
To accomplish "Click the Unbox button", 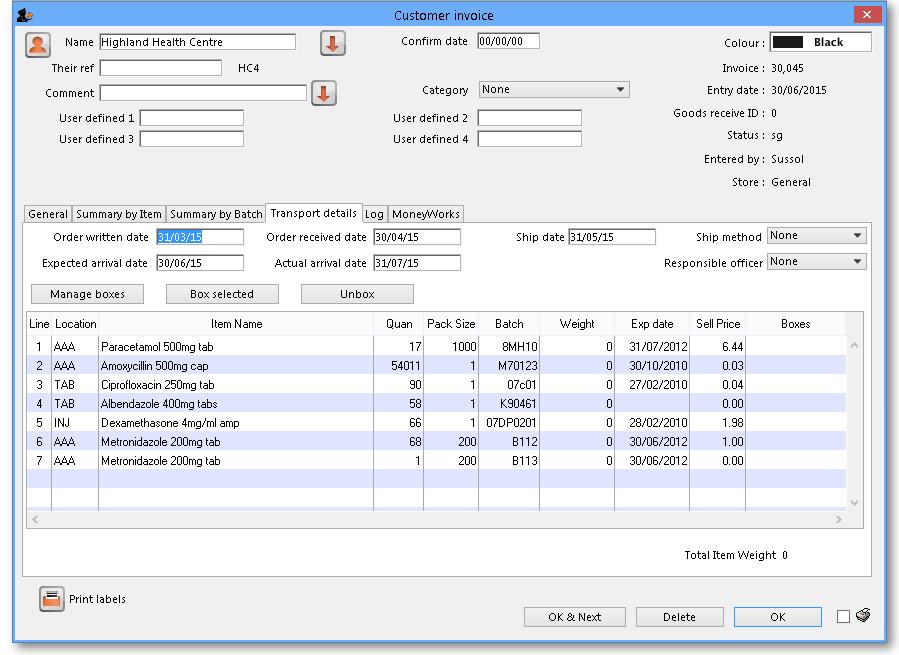I will point(357,294).
